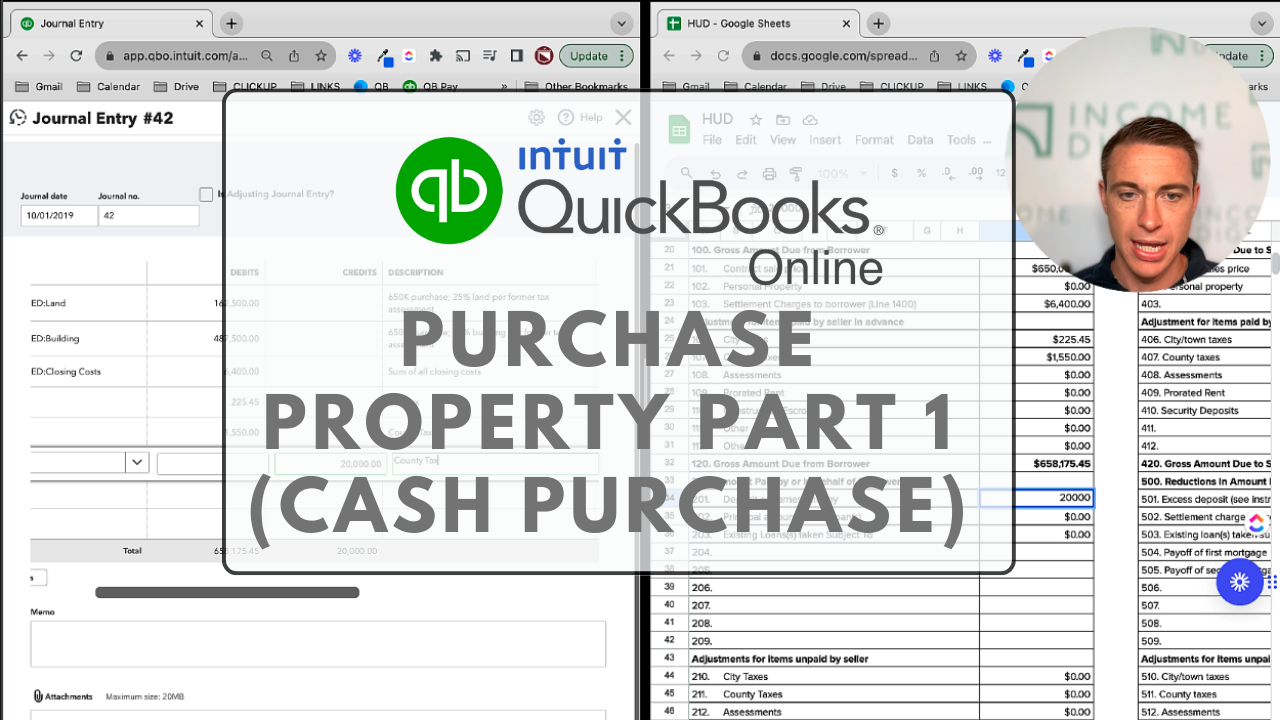Apply currency format using the dollar sign icon
Viewport: 1280px width, 720px height.
point(894,173)
